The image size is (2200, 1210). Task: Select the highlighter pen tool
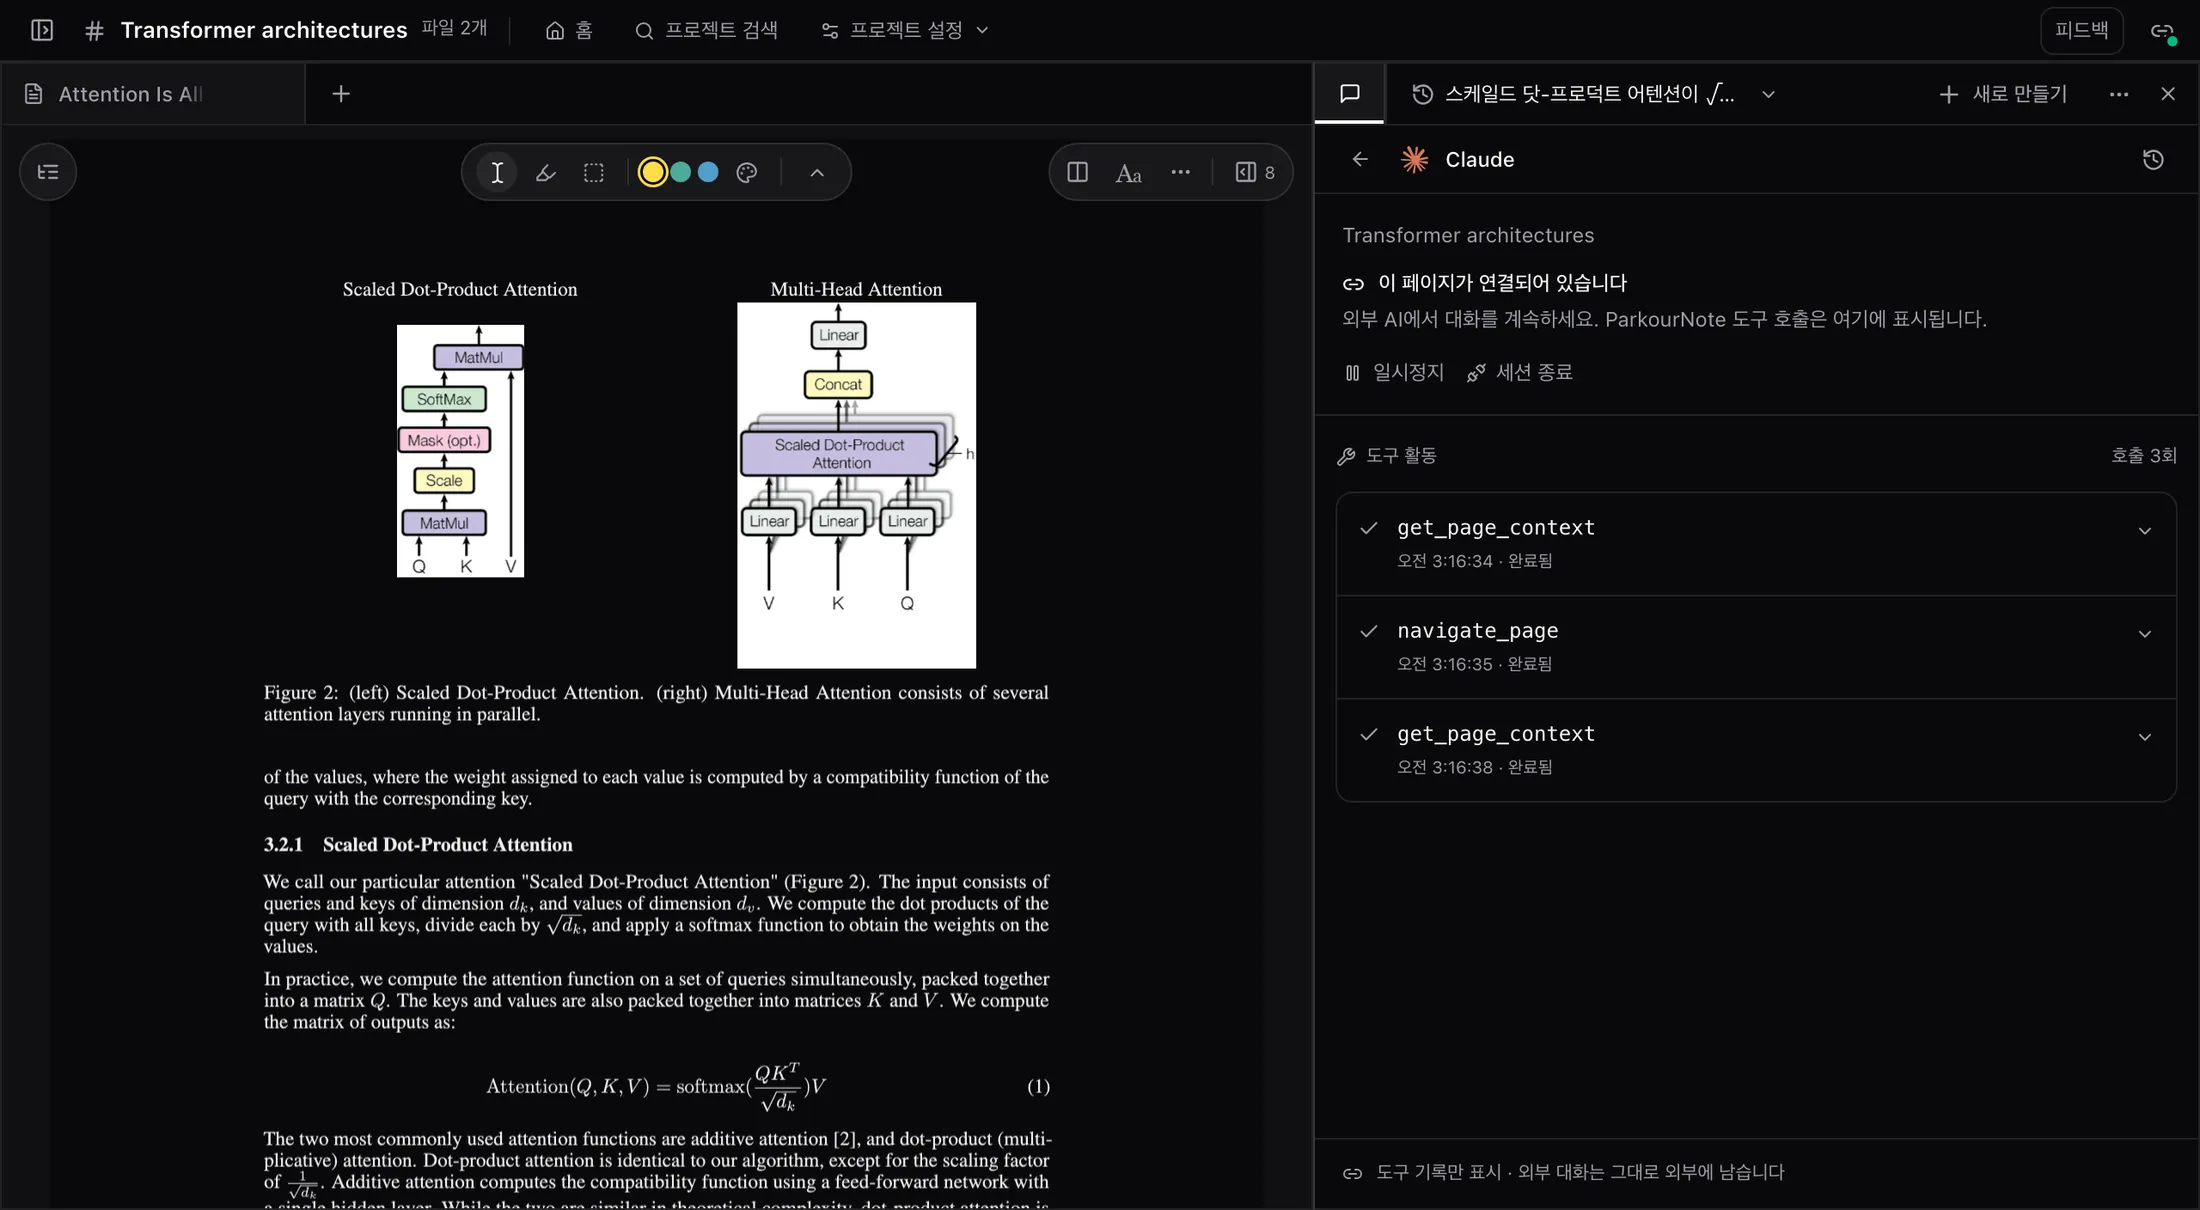coord(545,172)
